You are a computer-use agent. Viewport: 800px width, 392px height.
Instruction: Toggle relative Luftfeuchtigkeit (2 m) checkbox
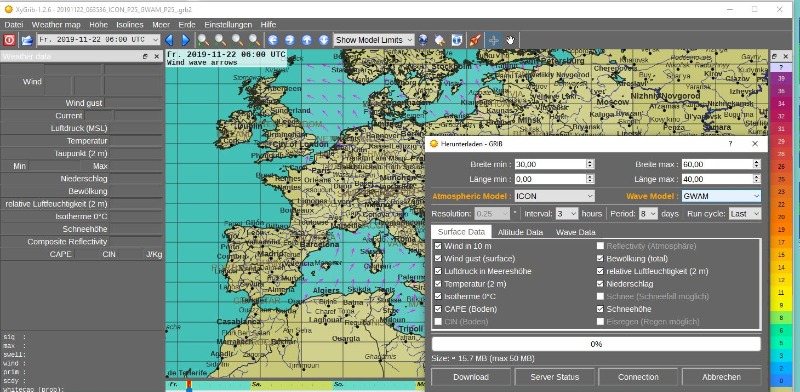tap(601, 271)
